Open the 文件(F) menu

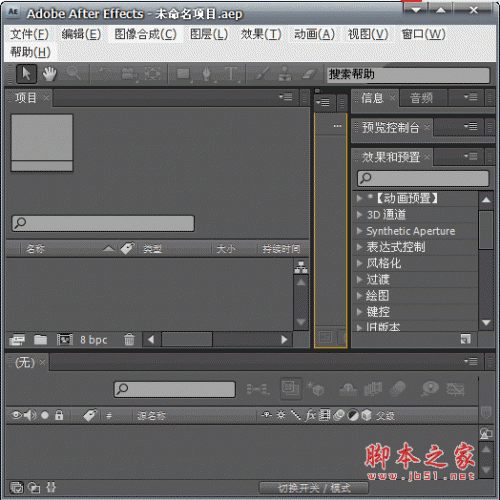[29, 34]
